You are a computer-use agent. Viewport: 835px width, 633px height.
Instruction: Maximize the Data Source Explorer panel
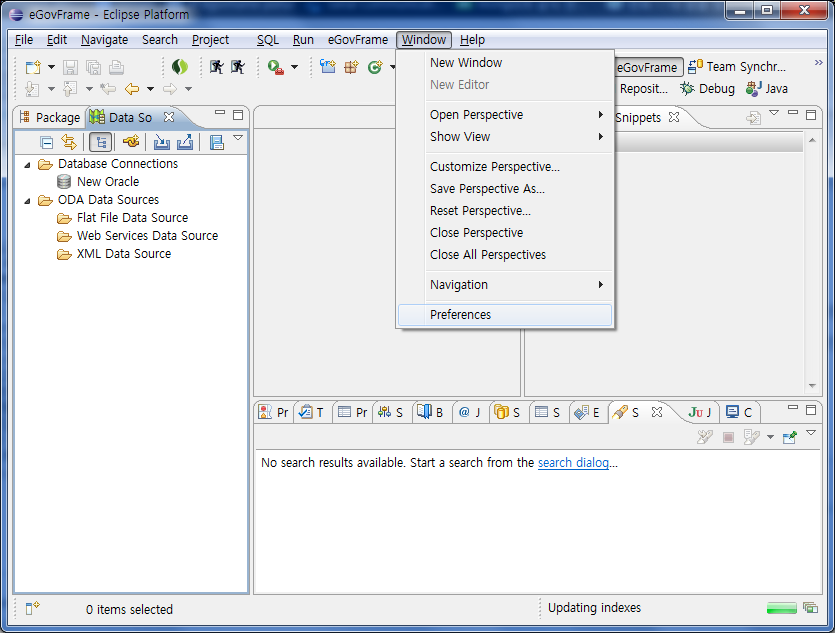[x=238, y=116]
